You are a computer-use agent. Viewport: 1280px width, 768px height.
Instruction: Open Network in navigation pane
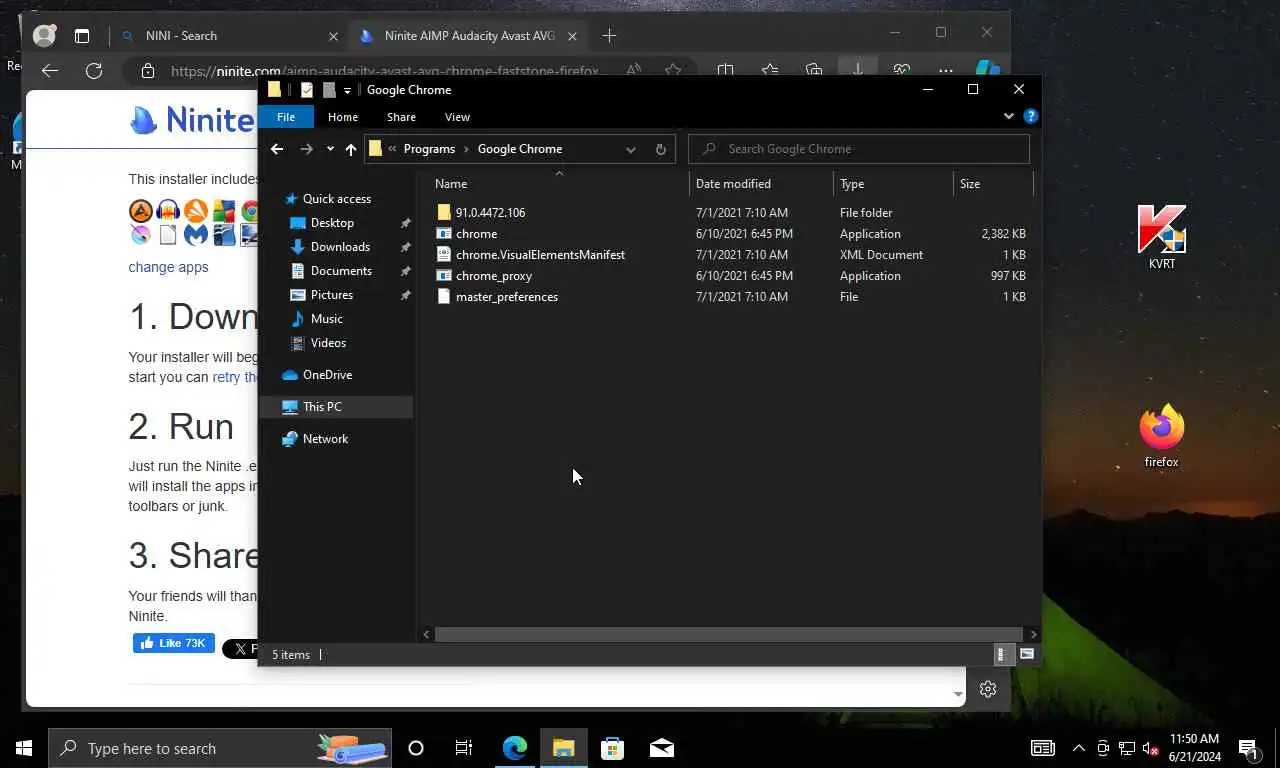point(325,439)
